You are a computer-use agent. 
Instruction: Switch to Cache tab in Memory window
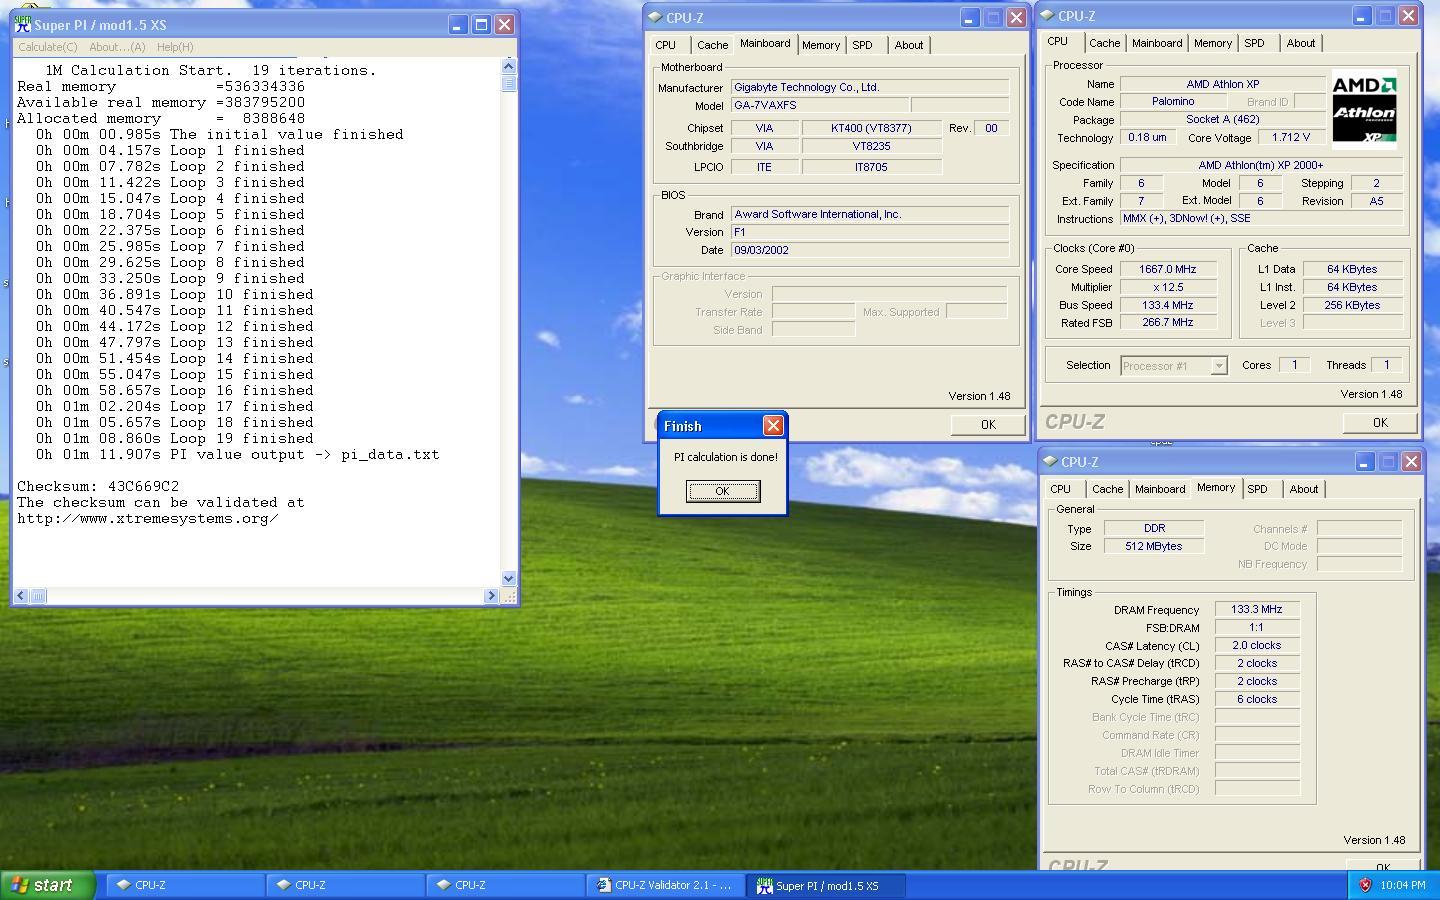pos(1108,489)
